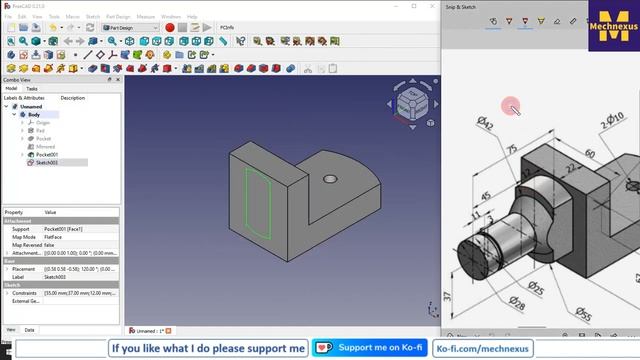Screen dimensions: 640x360
Task: Open the navigation cube mini menu
Action: 430,123
